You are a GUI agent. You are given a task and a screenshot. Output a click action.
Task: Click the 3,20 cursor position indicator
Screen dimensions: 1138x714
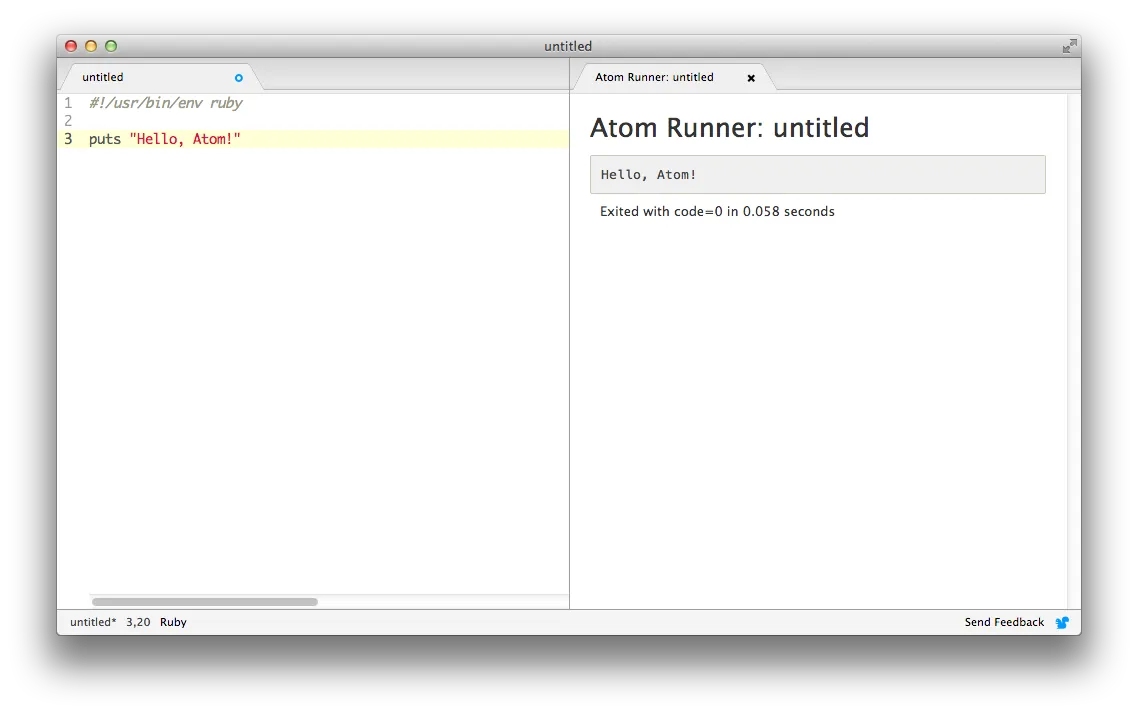point(138,623)
